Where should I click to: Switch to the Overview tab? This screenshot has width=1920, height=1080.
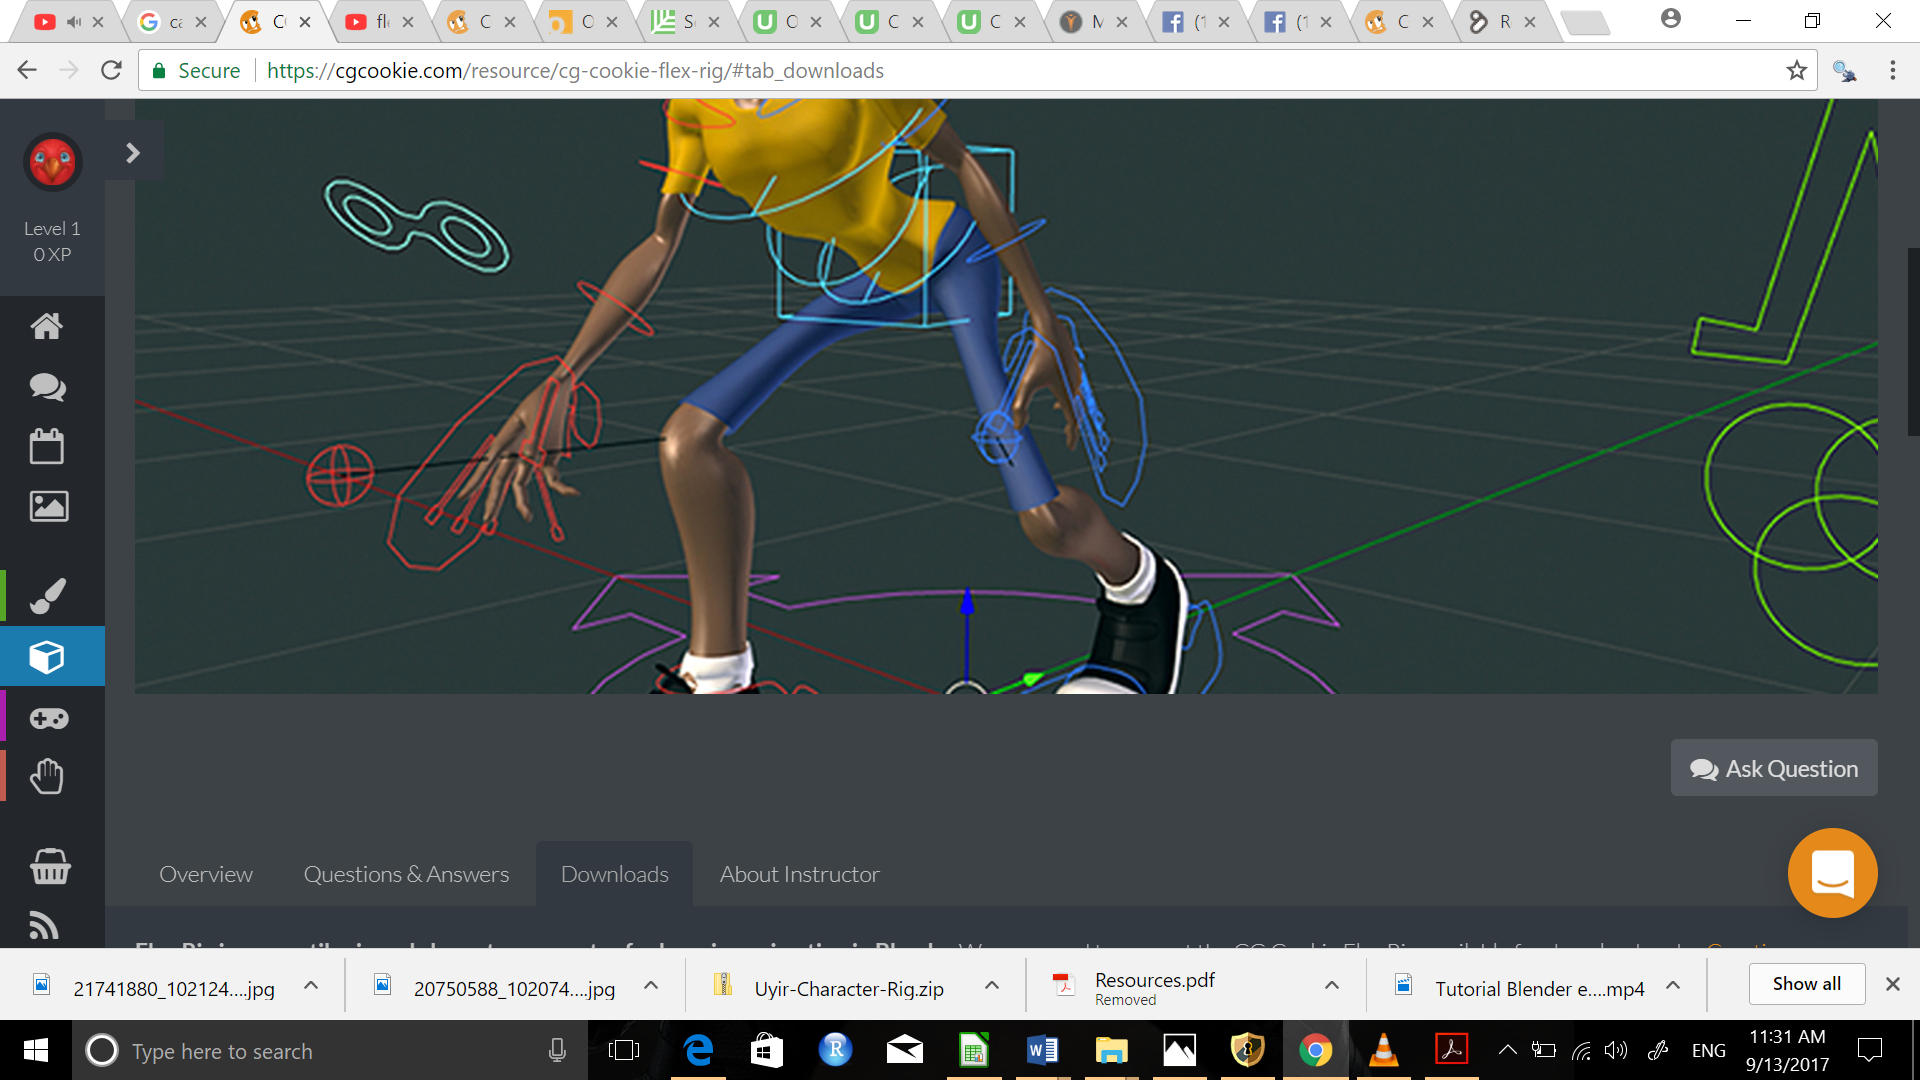pos(205,873)
